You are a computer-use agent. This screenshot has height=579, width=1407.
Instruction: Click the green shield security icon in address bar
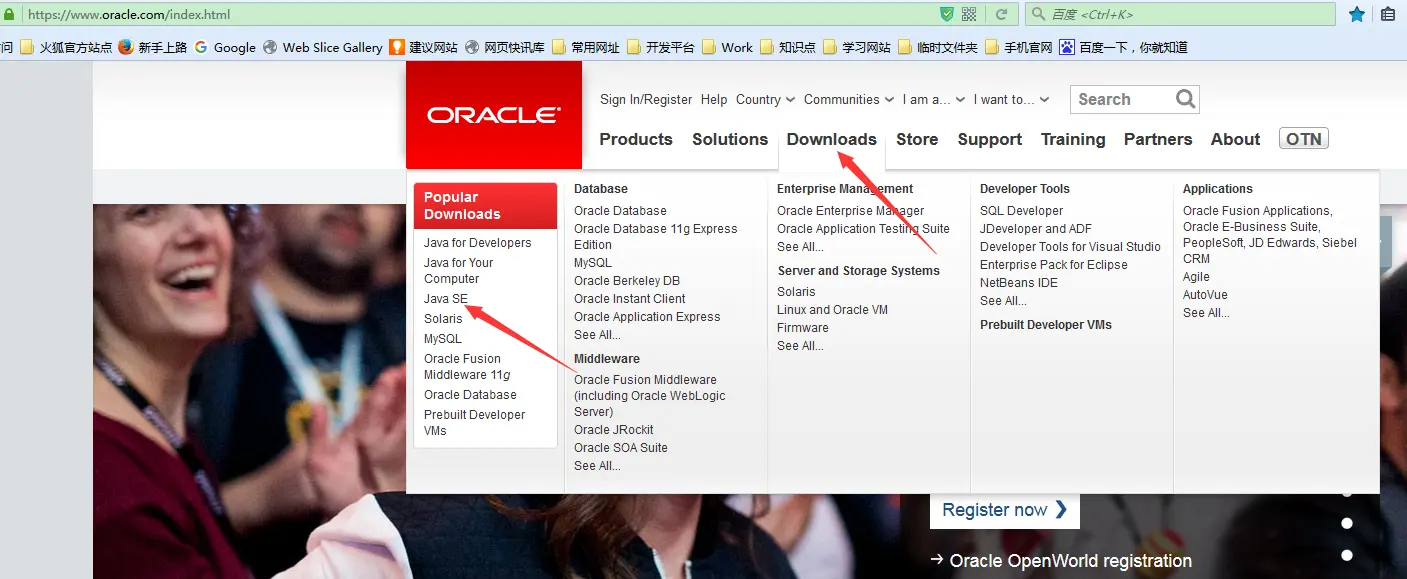point(946,14)
